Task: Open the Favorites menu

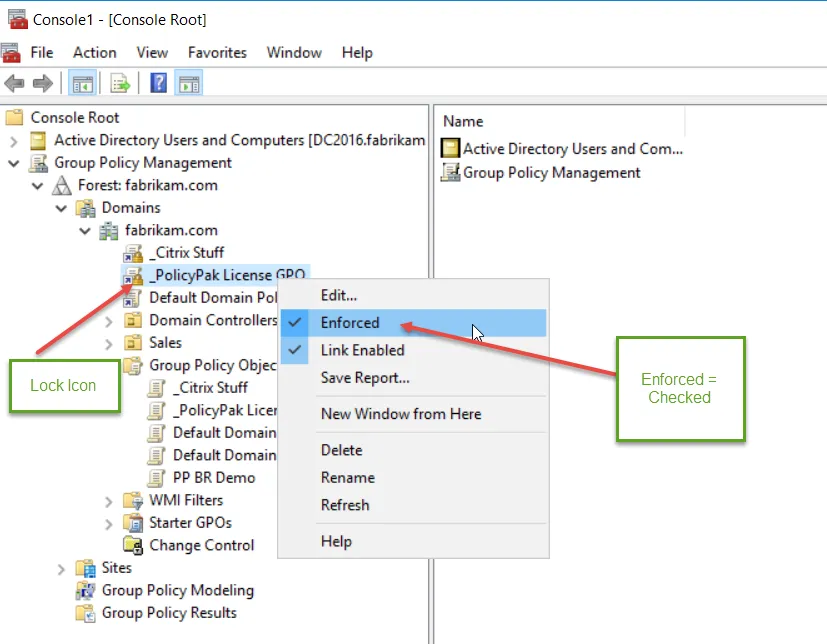Action: (217, 52)
